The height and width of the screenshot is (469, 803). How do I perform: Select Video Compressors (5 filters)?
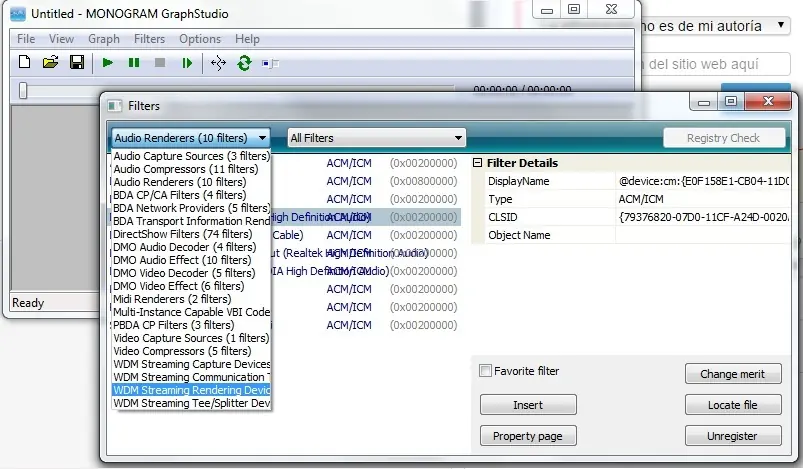tap(191, 351)
